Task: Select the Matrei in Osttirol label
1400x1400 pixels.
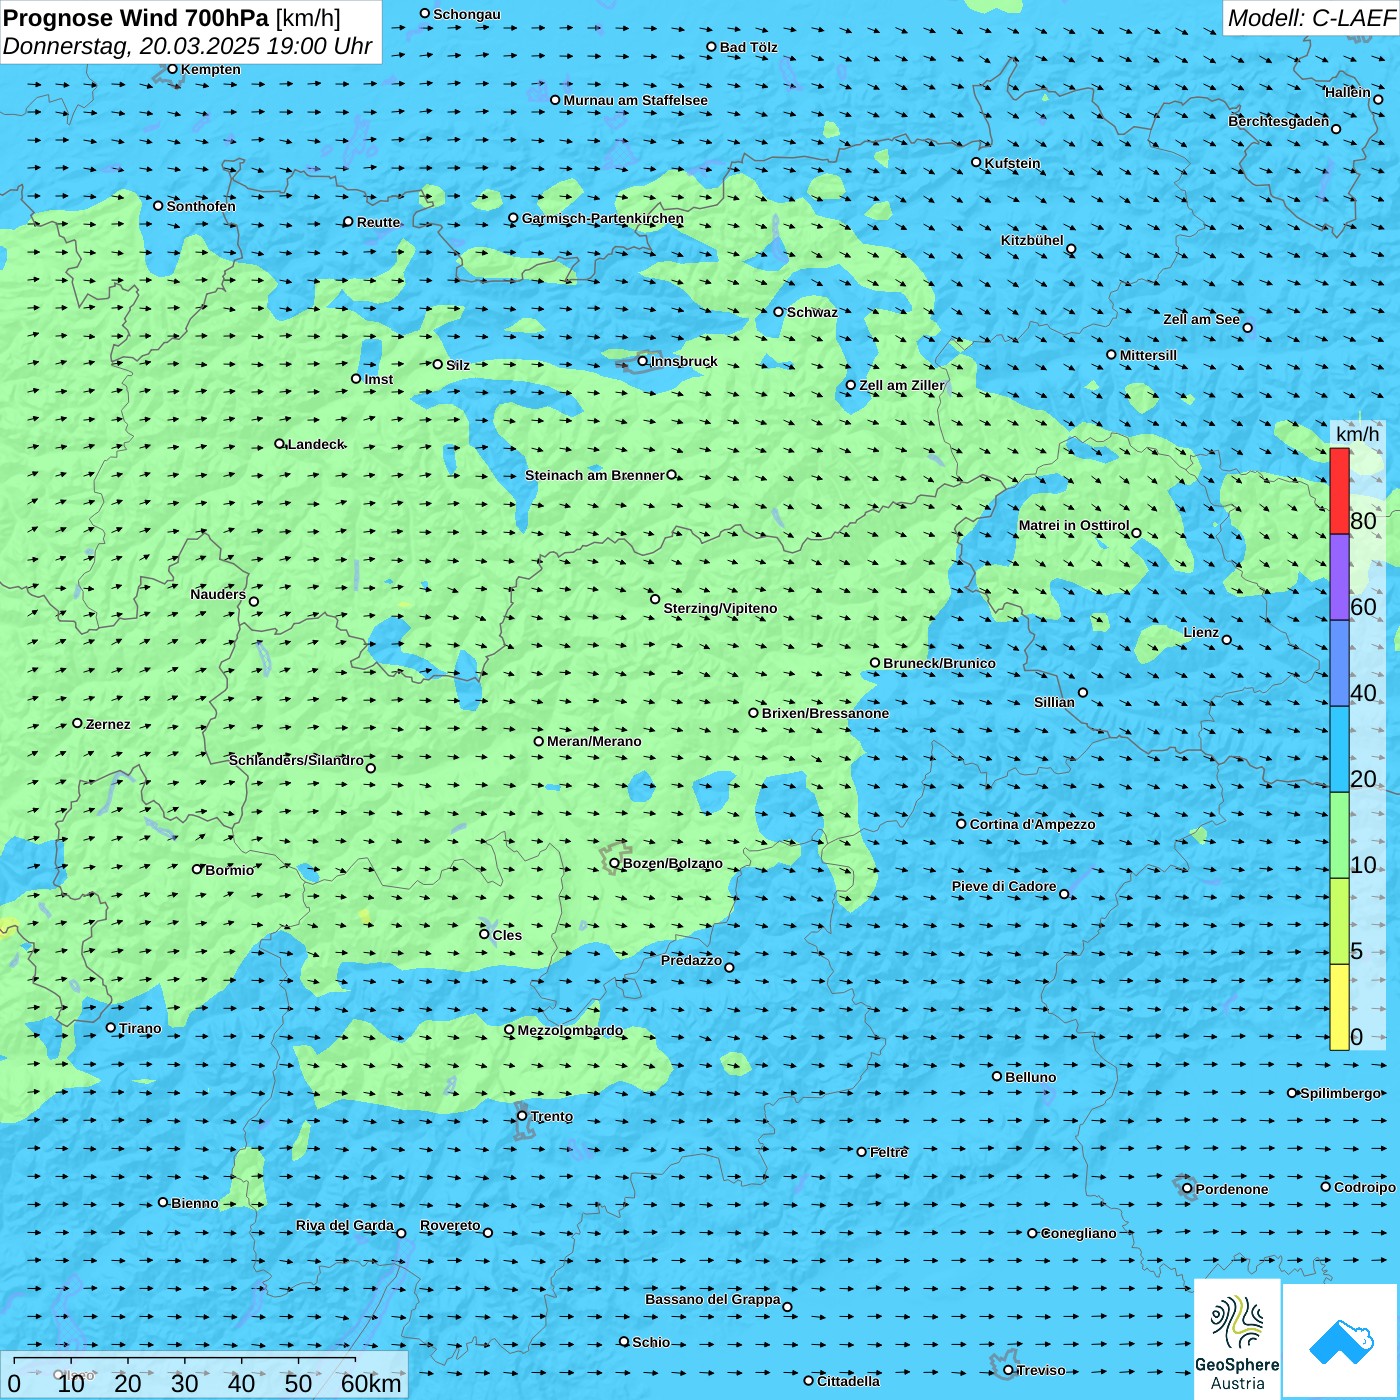Action: point(1074,525)
